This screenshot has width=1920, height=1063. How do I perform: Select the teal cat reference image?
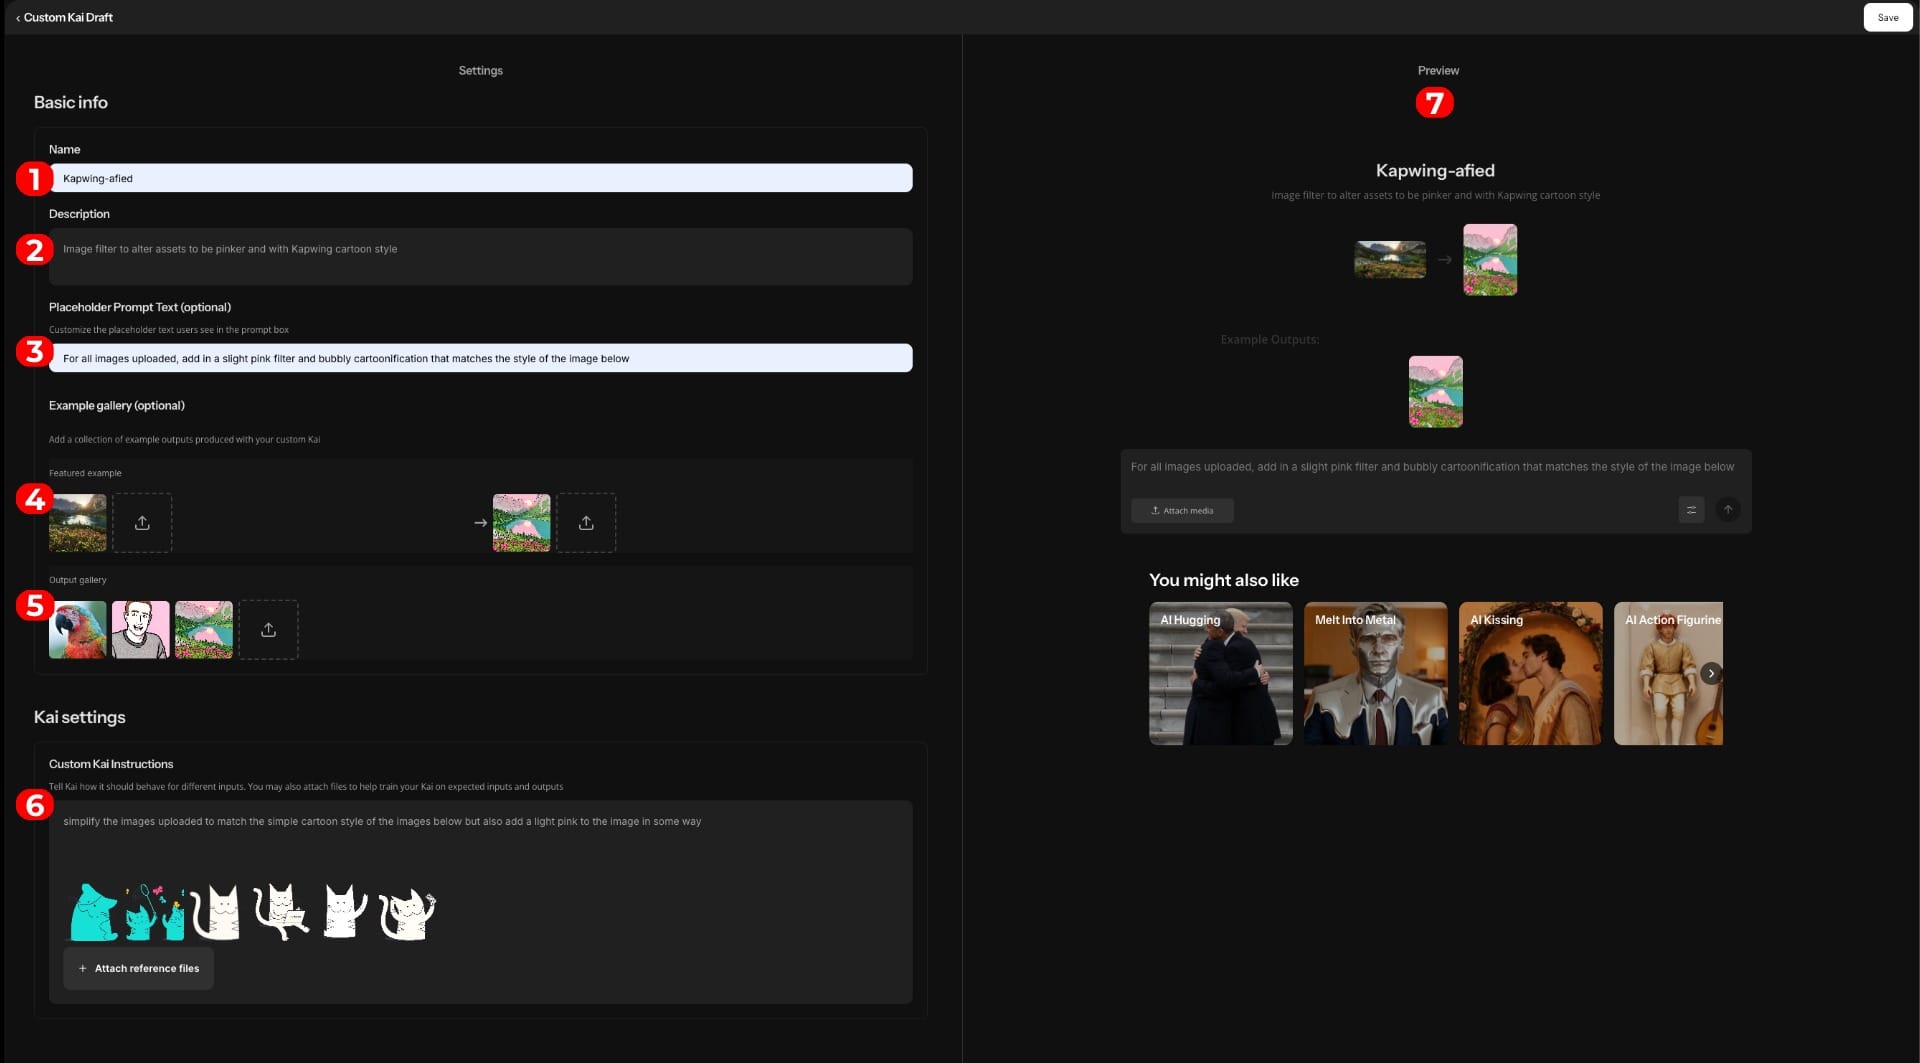[93, 912]
